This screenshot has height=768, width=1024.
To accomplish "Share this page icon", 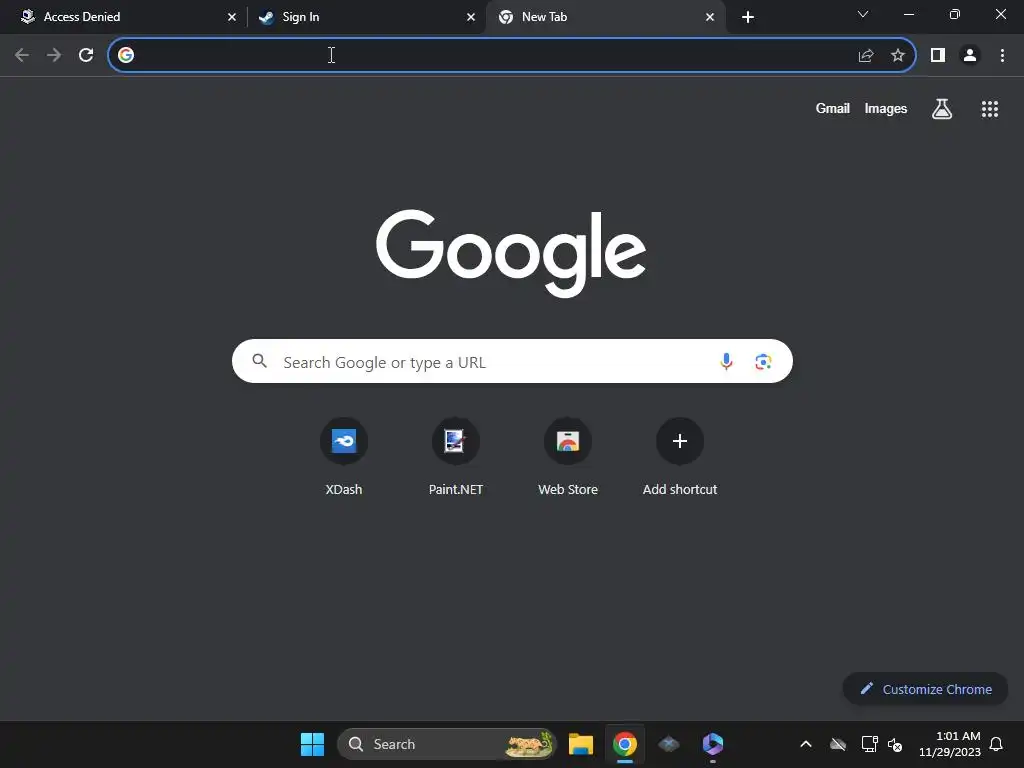I will (866, 56).
